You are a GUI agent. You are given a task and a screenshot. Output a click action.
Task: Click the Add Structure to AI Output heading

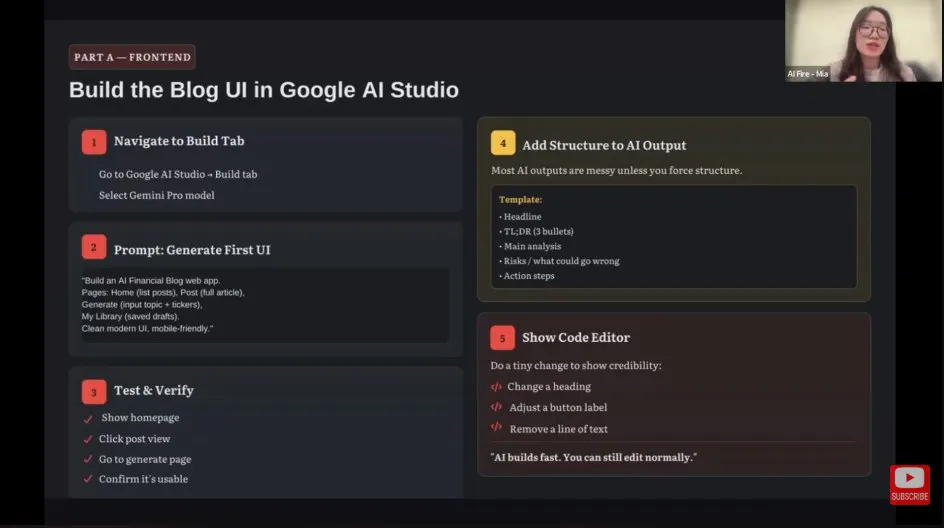coord(604,145)
